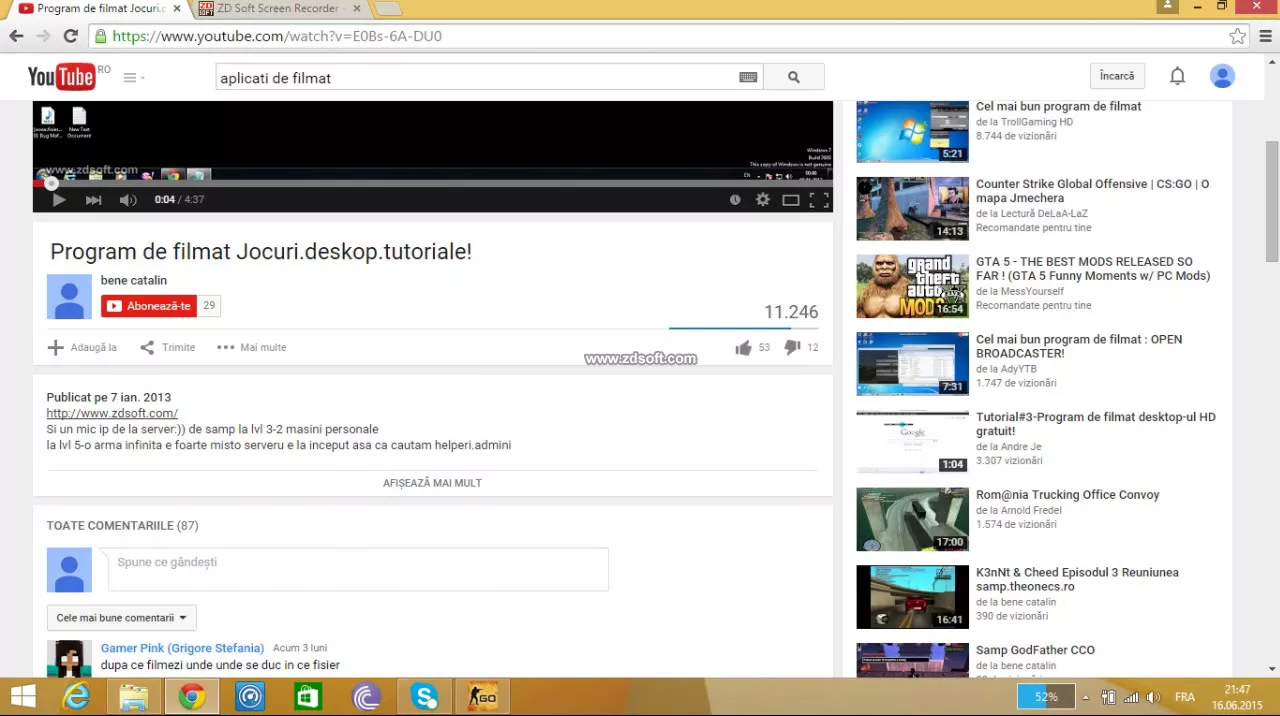This screenshot has height=716, width=1280.
Task: Click the address bar URL
Action: coord(277,36)
